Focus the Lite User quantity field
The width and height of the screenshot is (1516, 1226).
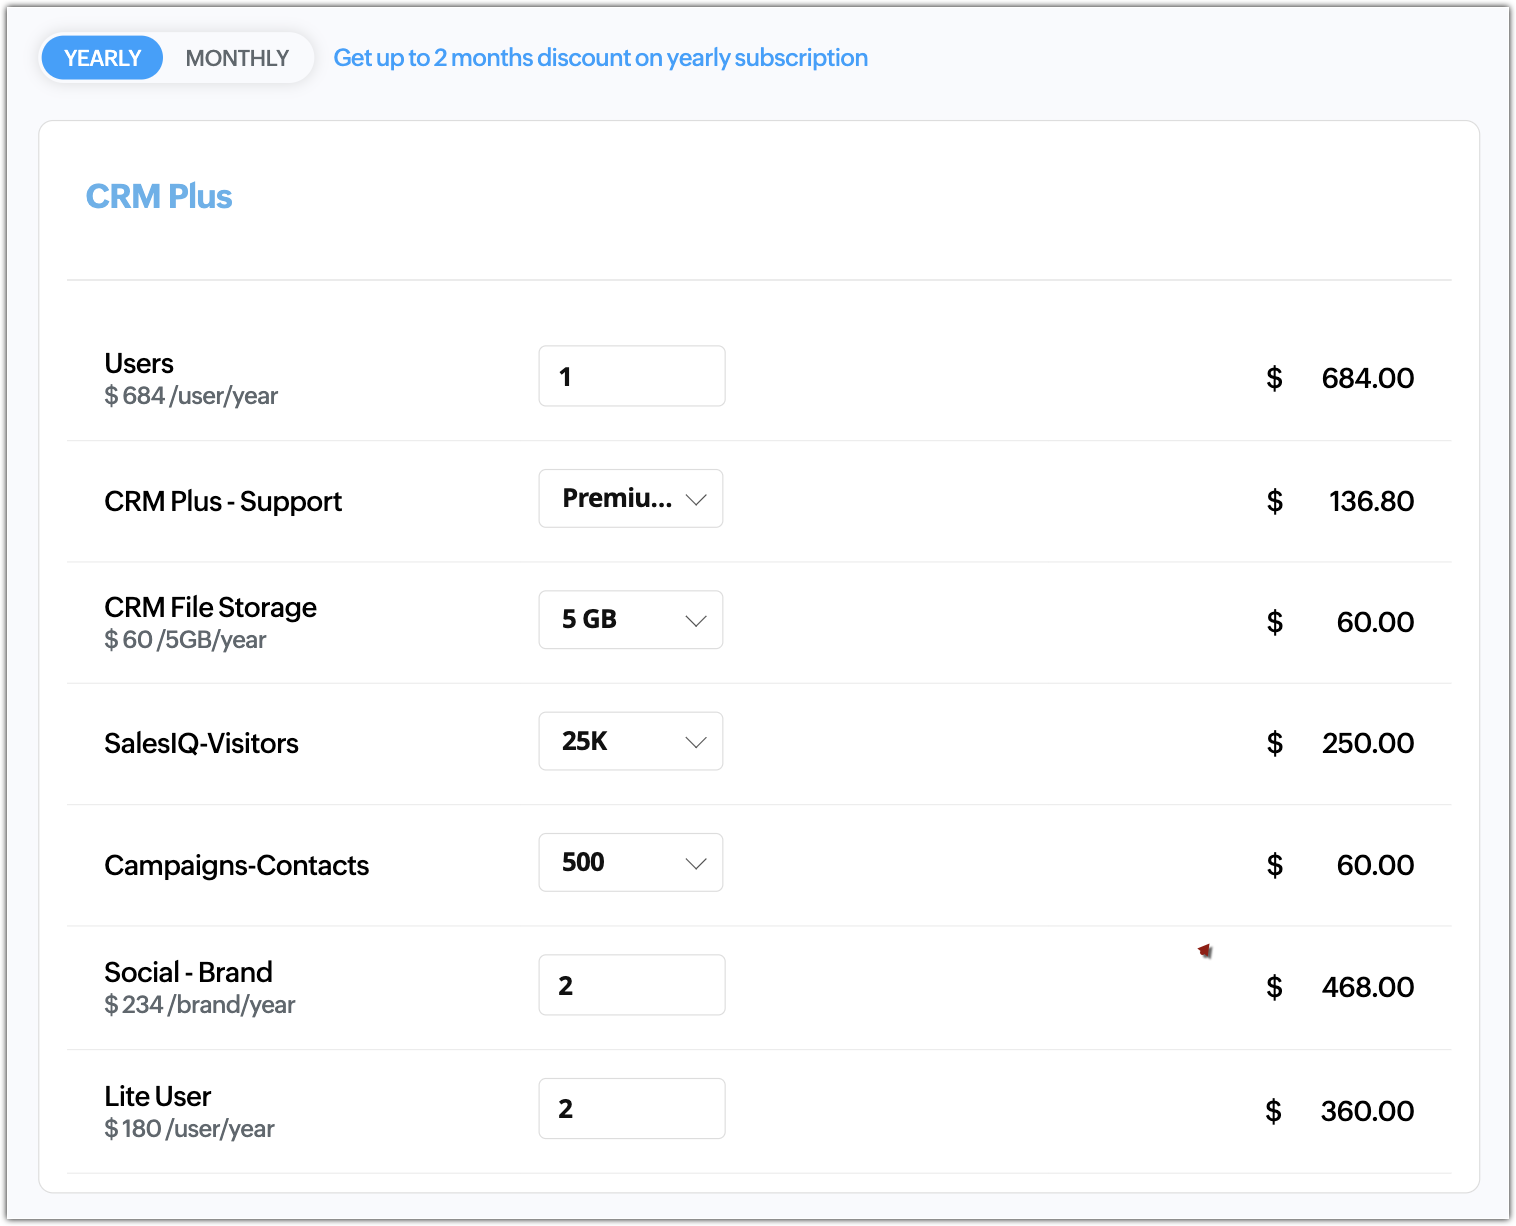pos(631,1108)
